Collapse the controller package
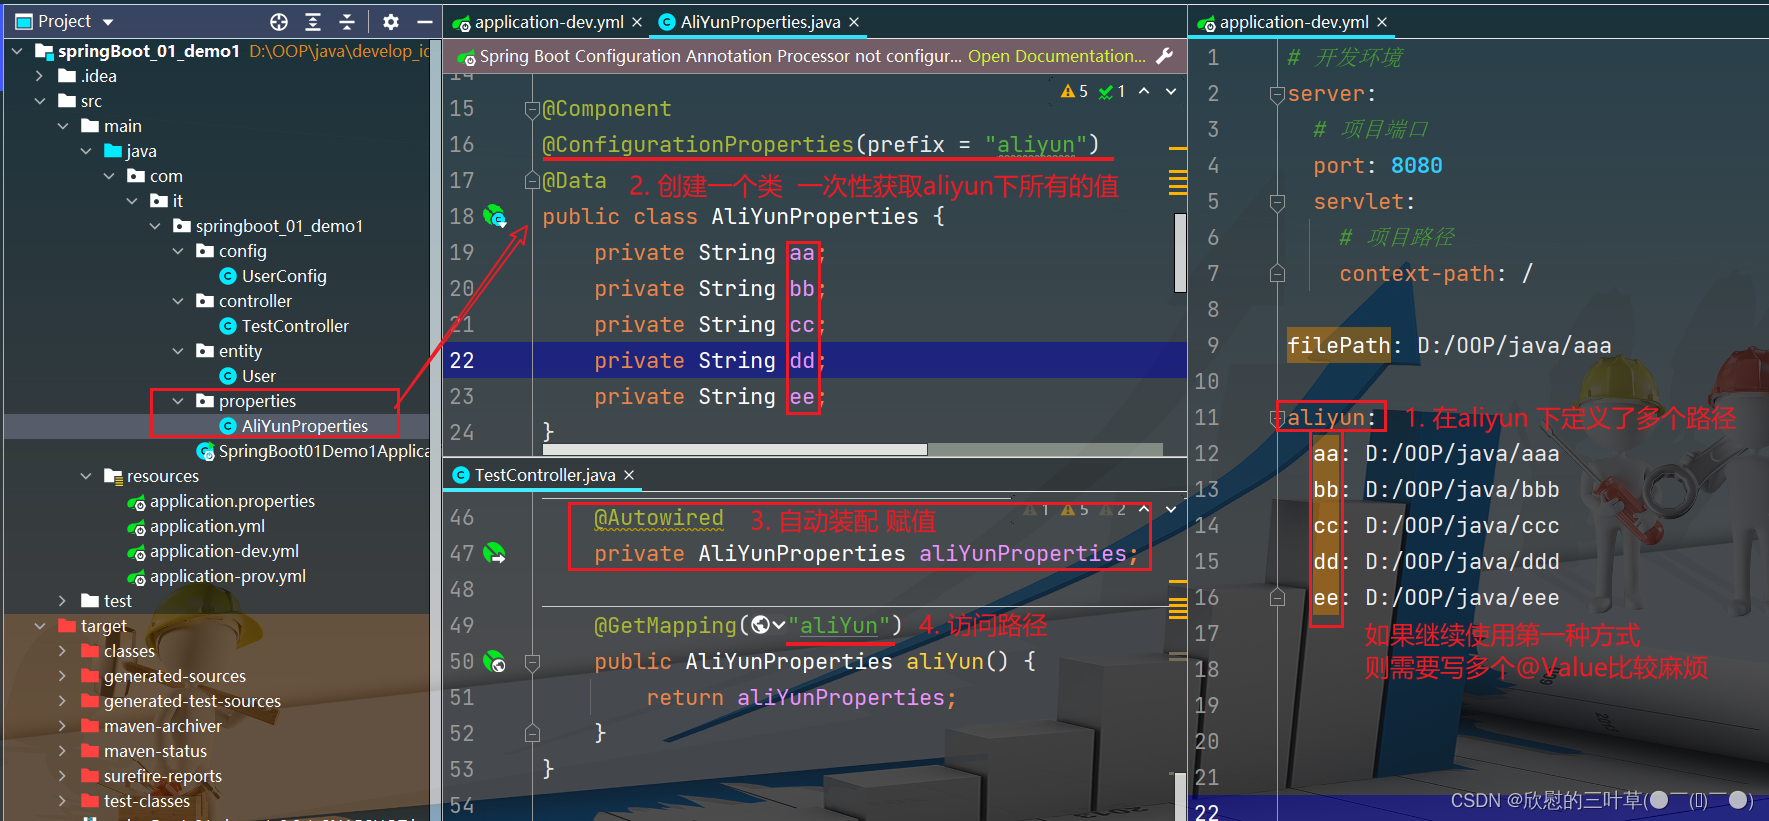Viewport: 1769px width, 821px height. click(x=178, y=301)
